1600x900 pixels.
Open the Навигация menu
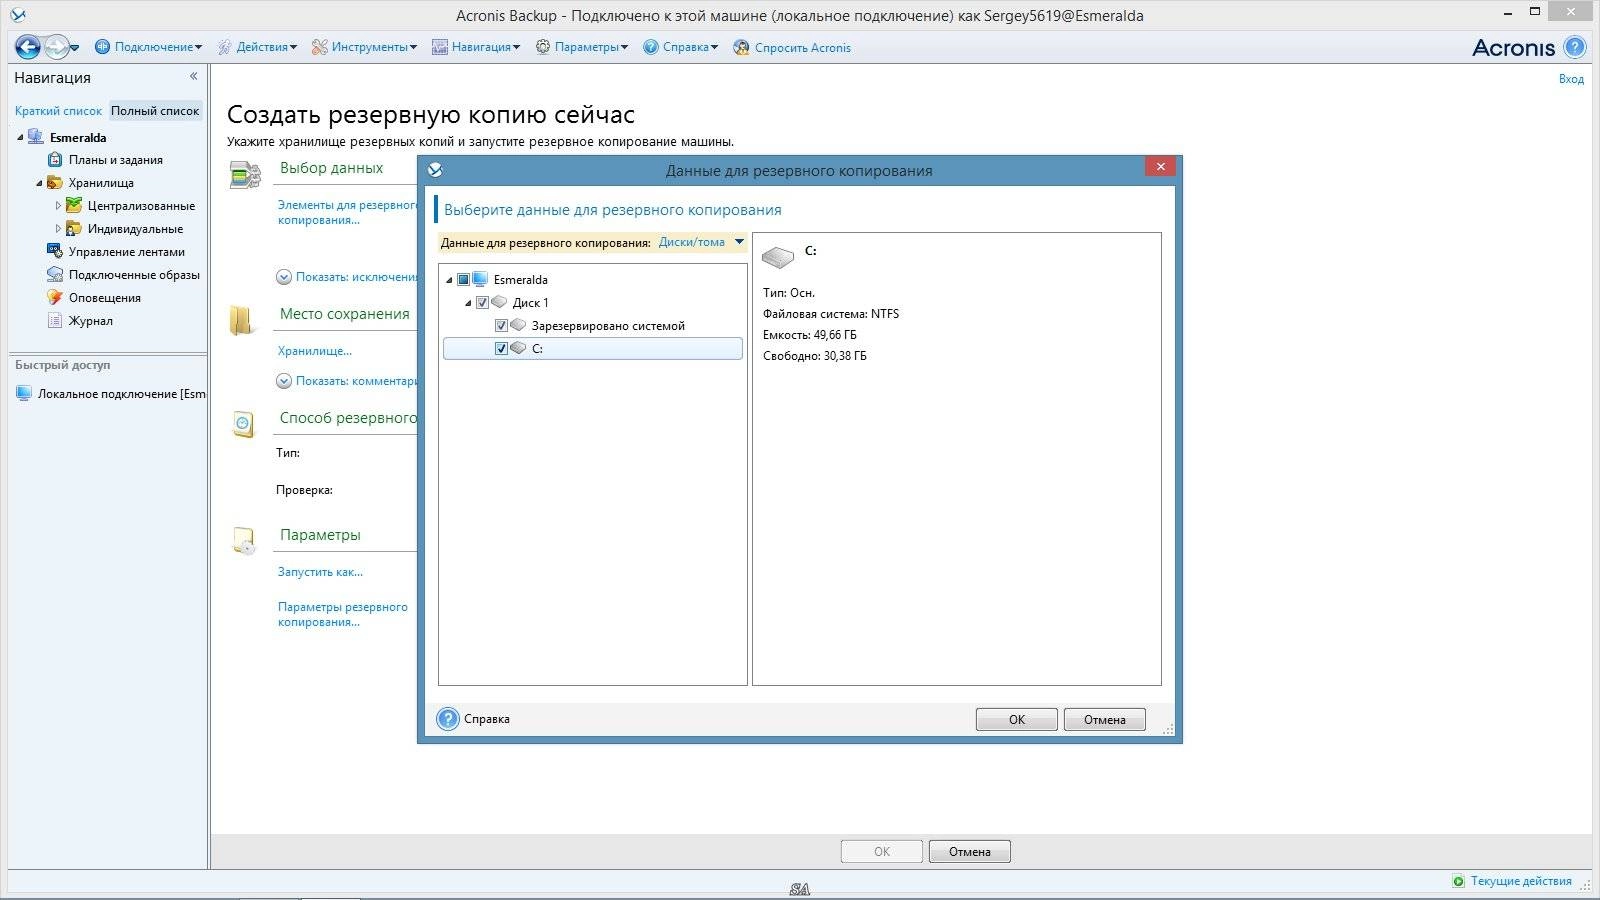point(476,47)
